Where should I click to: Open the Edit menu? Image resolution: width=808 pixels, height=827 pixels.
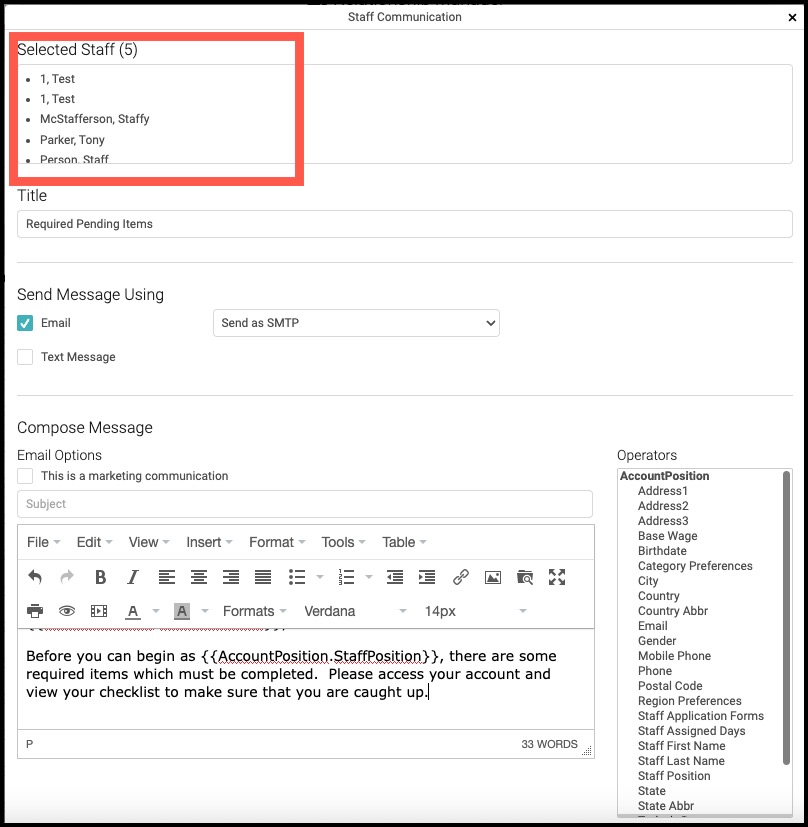point(94,542)
